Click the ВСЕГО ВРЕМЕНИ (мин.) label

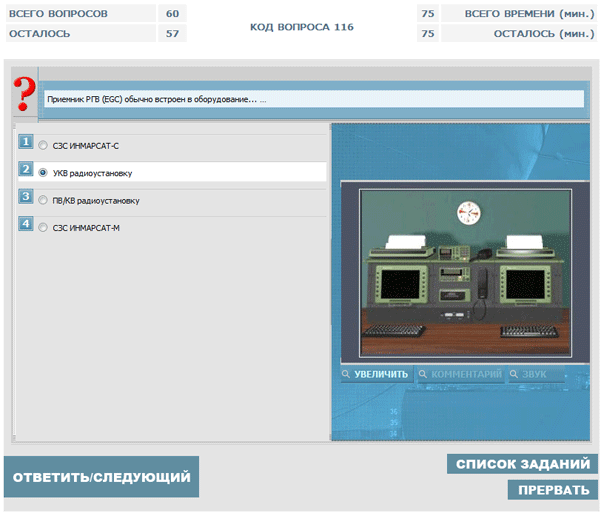coord(529,14)
